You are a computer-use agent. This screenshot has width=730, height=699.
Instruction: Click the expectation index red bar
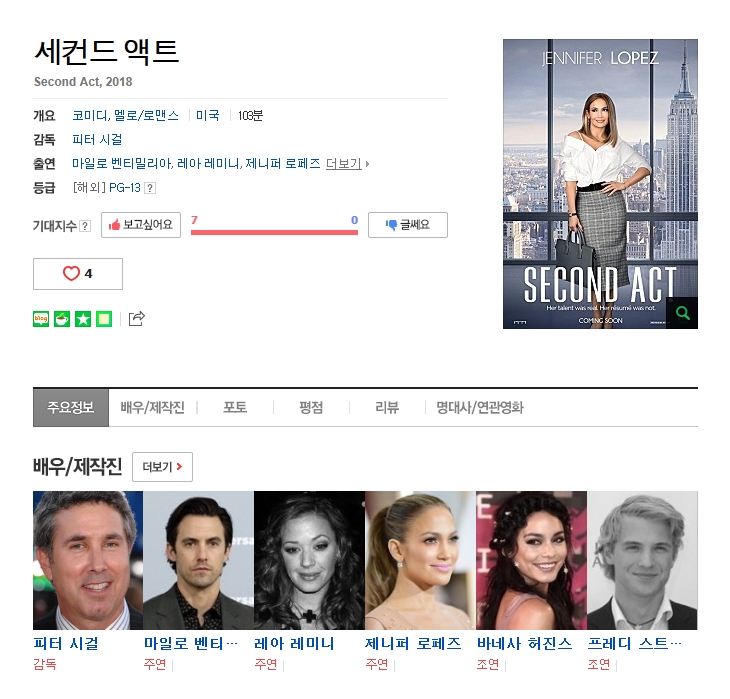point(274,232)
